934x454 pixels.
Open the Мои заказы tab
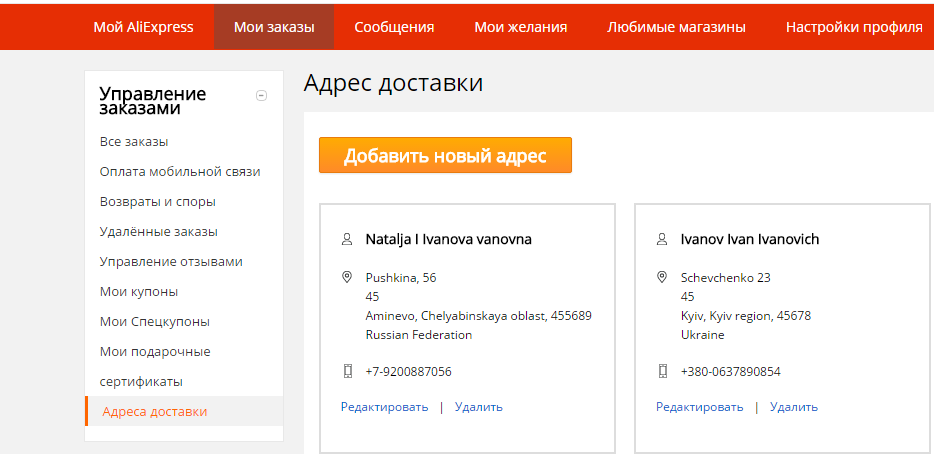tap(274, 27)
